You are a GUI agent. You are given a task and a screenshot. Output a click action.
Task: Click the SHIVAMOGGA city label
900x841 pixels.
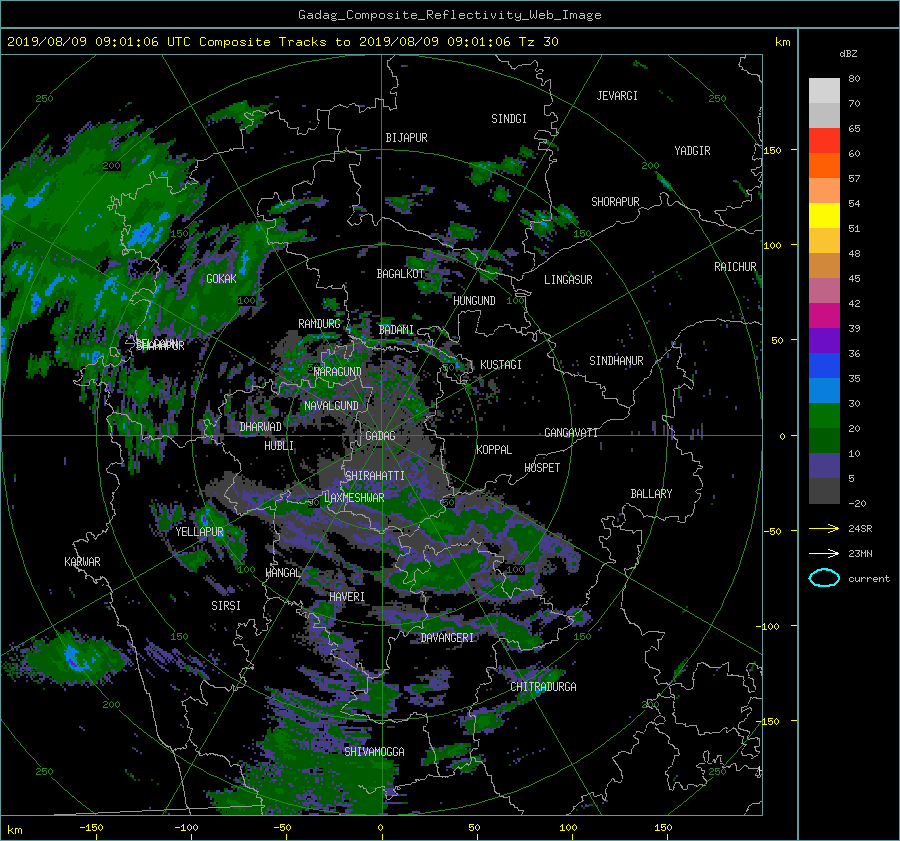tap(374, 752)
